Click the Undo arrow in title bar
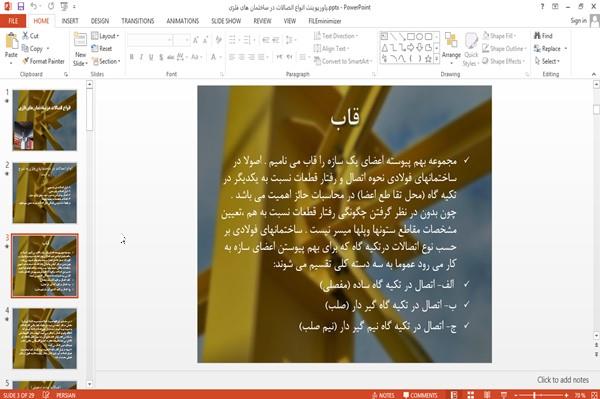Image resolution: width=600 pixels, height=399 pixels. (34, 7)
